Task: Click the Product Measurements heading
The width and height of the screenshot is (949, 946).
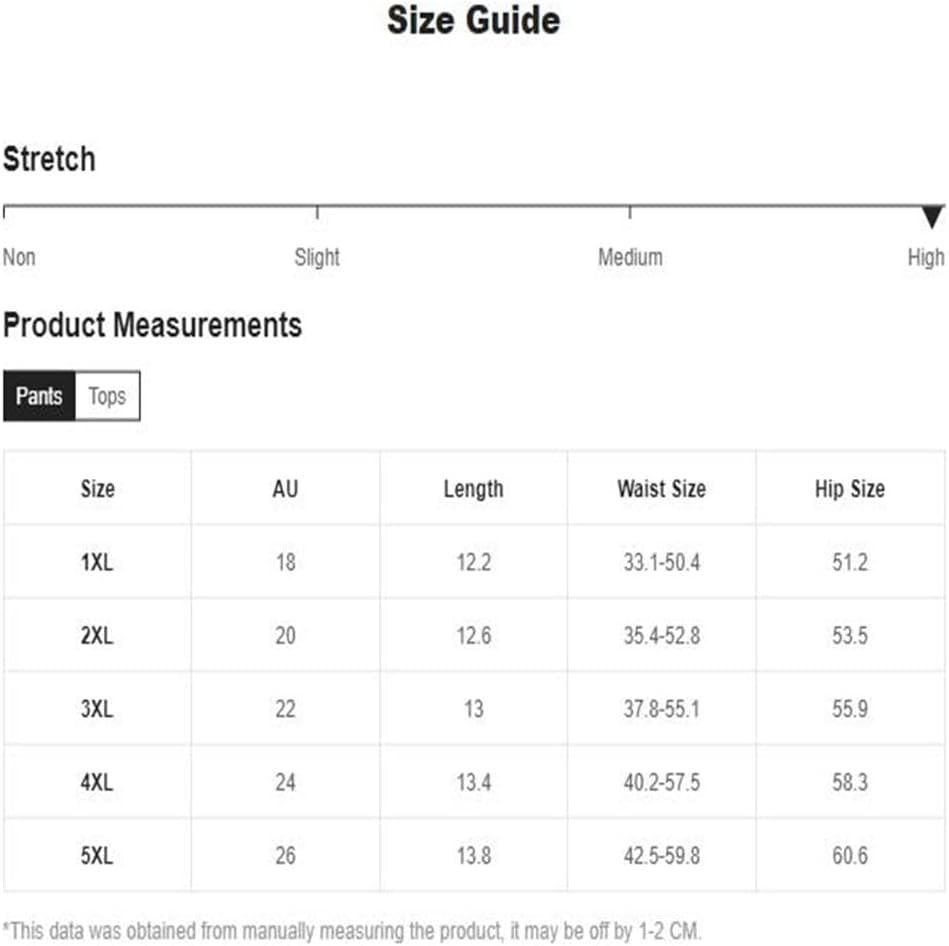Action: coord(153,325)
